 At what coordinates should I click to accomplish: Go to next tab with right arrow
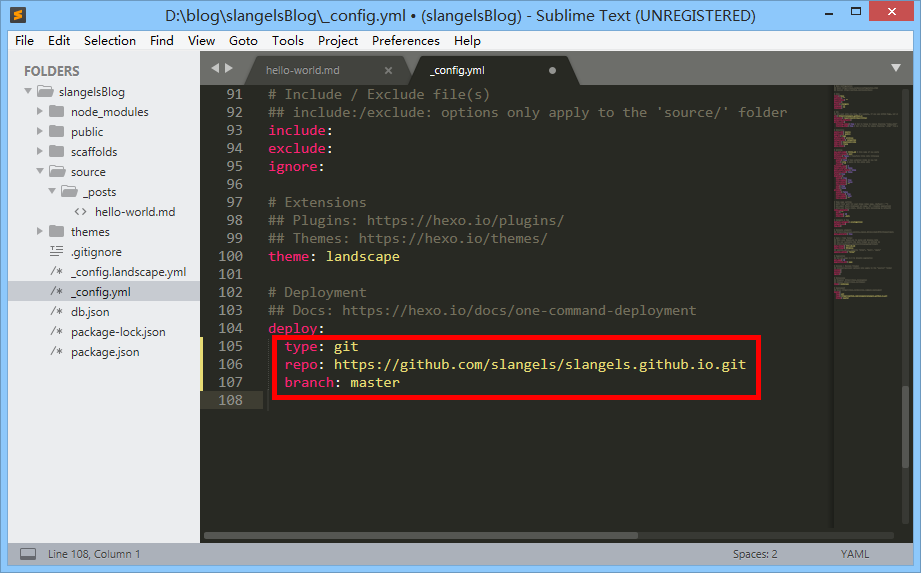228,68
